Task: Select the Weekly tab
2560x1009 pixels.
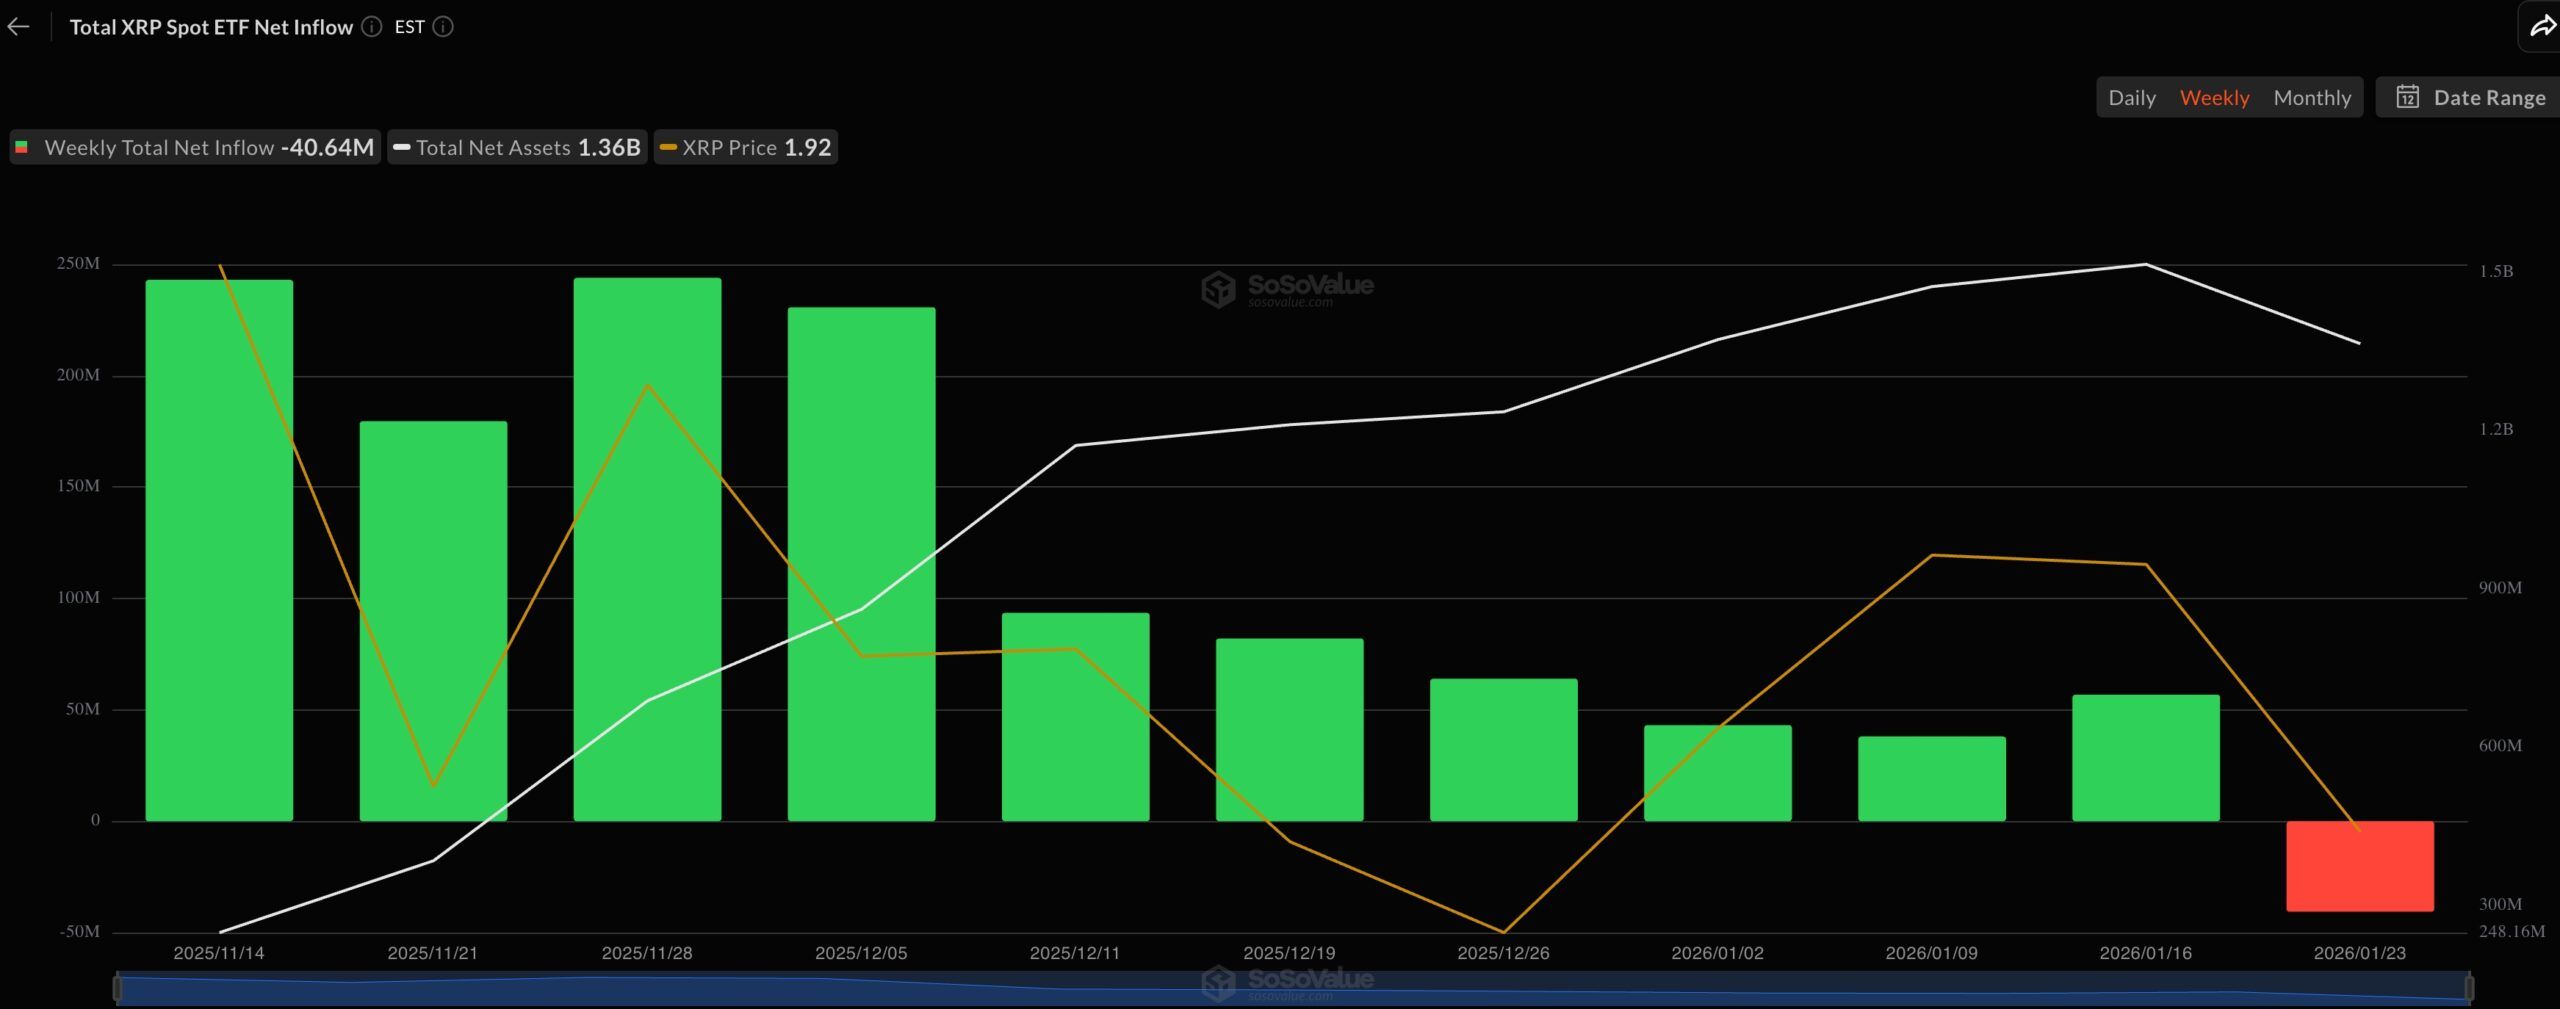Action: [2215, 97]
